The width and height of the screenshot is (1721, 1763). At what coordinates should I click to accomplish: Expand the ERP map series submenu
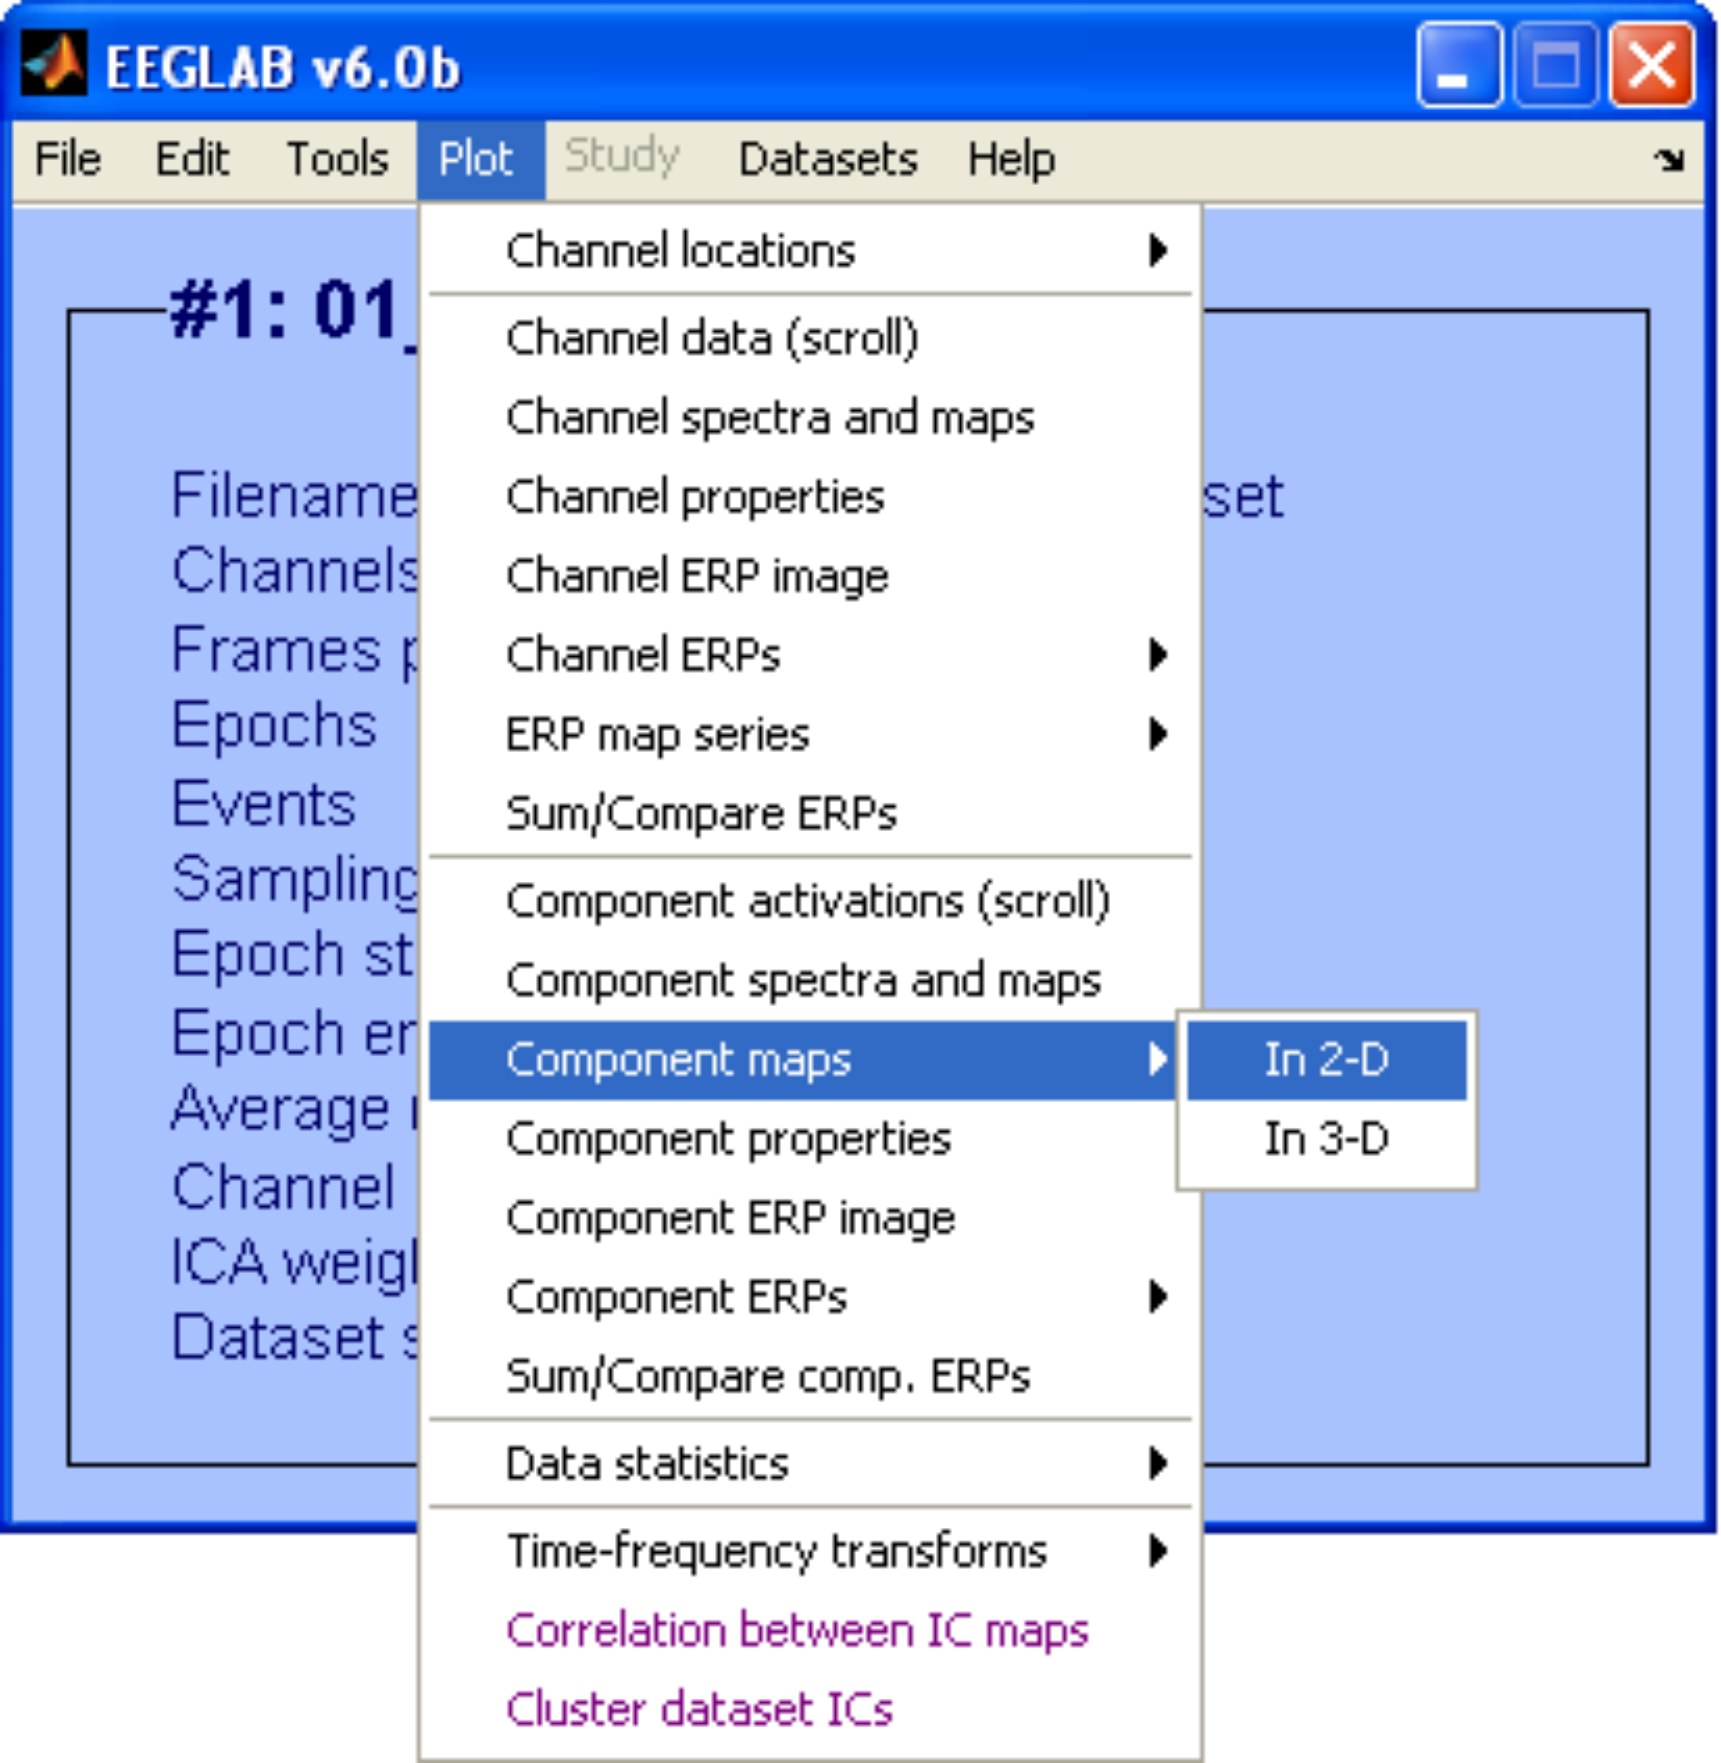(x=808, y=734)
